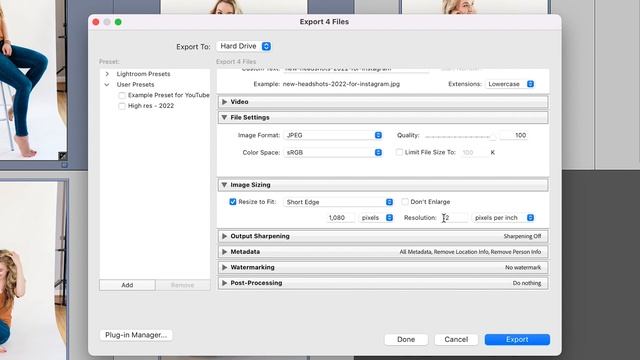
Task: Click the Cancel button
Action: (456, 339)
